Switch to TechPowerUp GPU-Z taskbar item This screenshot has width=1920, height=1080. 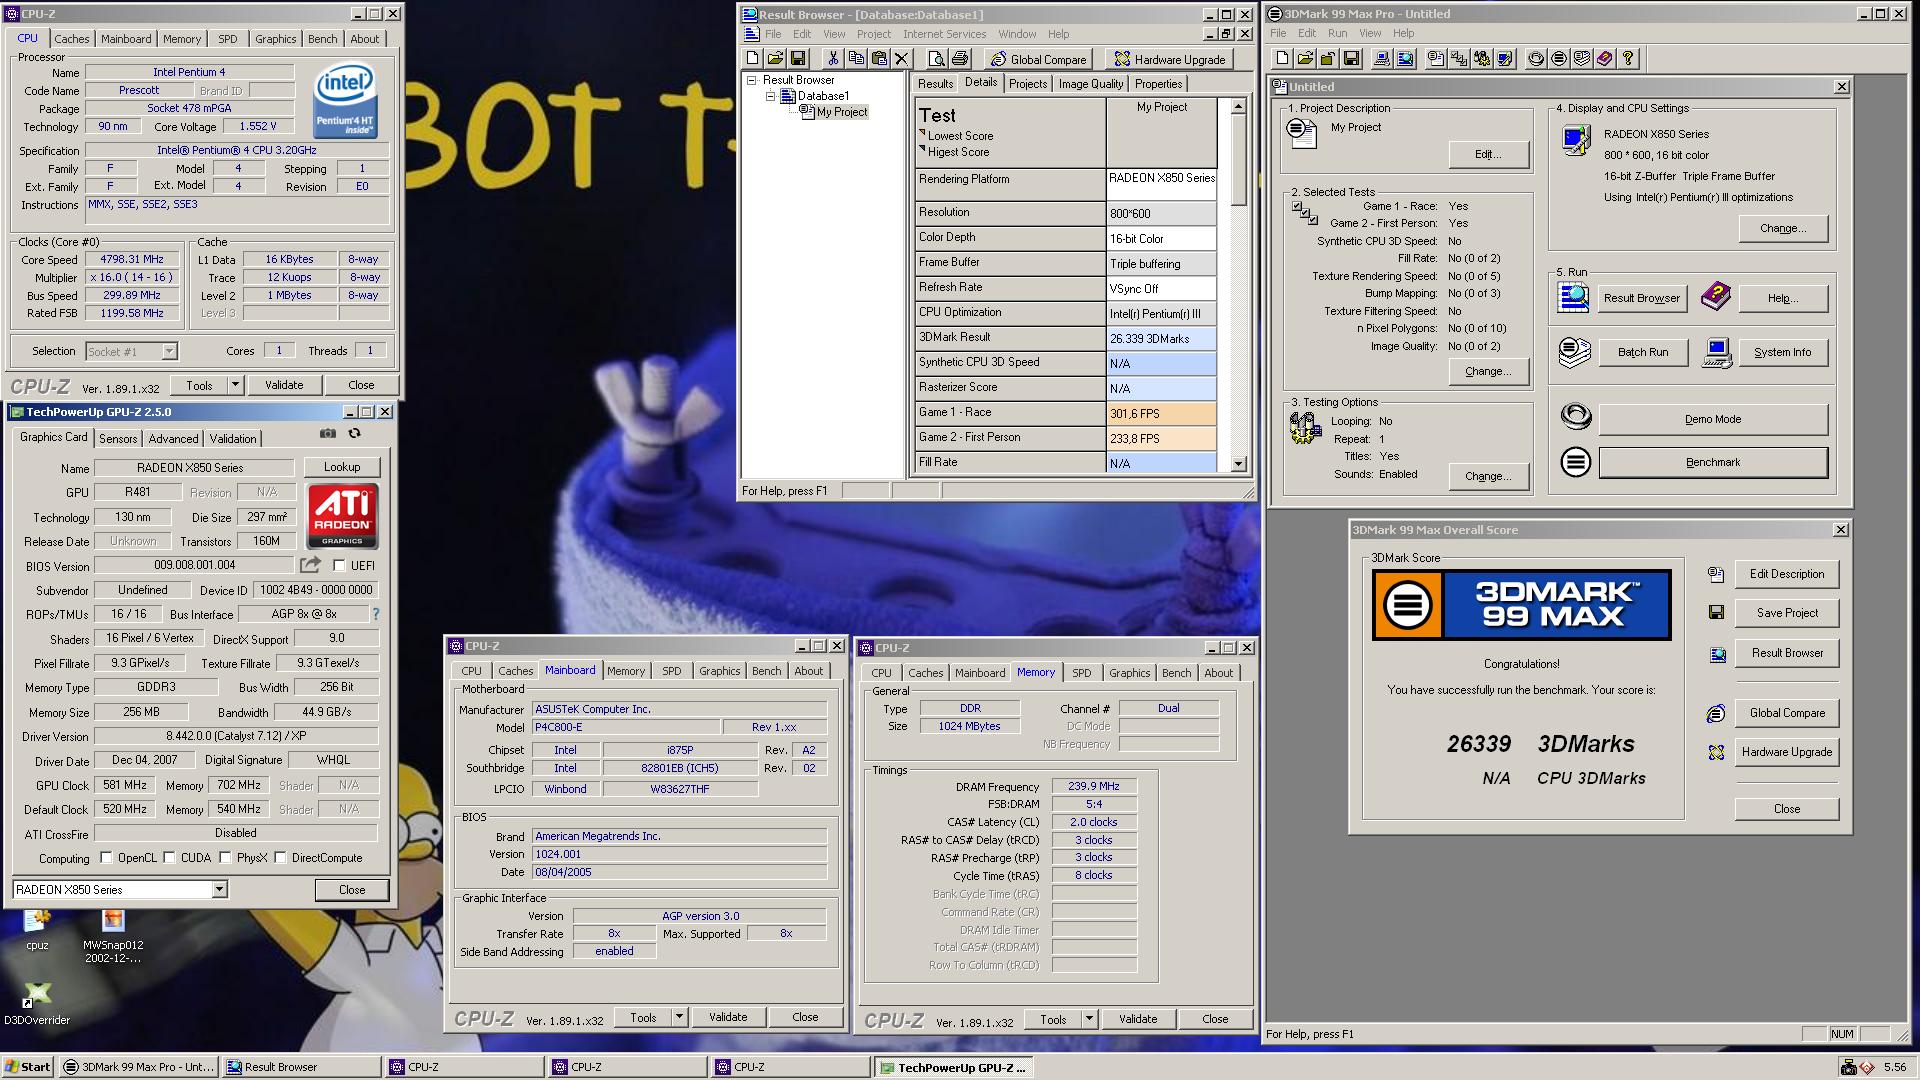pos(953,1067)
